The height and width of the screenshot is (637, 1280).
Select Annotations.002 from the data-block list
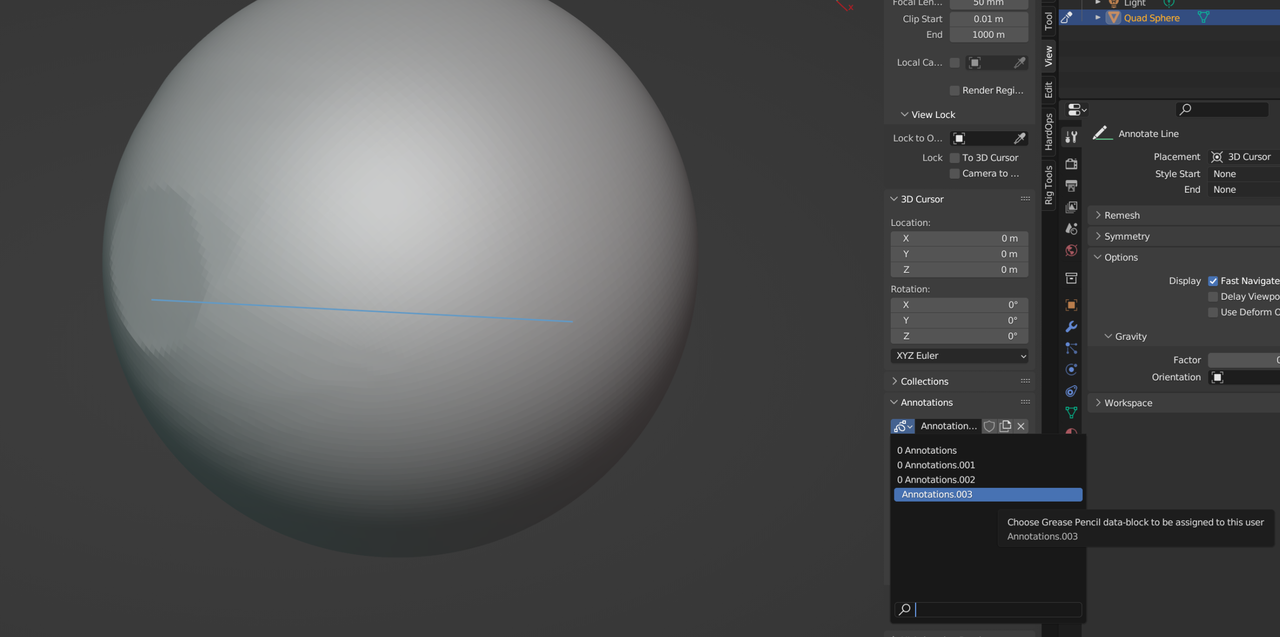(935, 480)
